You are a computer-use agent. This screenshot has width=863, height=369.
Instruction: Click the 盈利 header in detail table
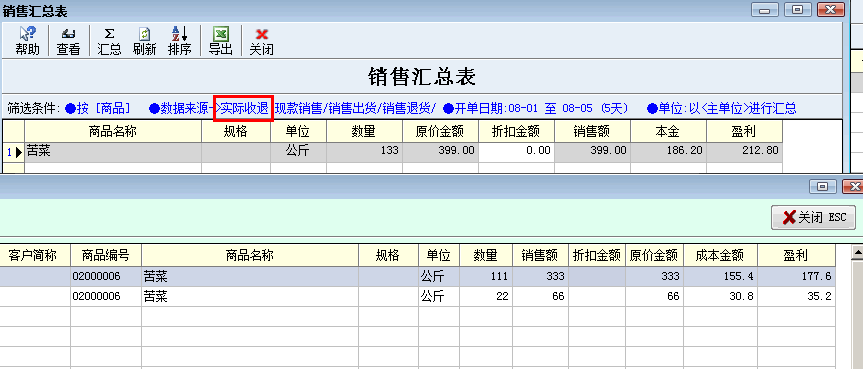point(796,256)
